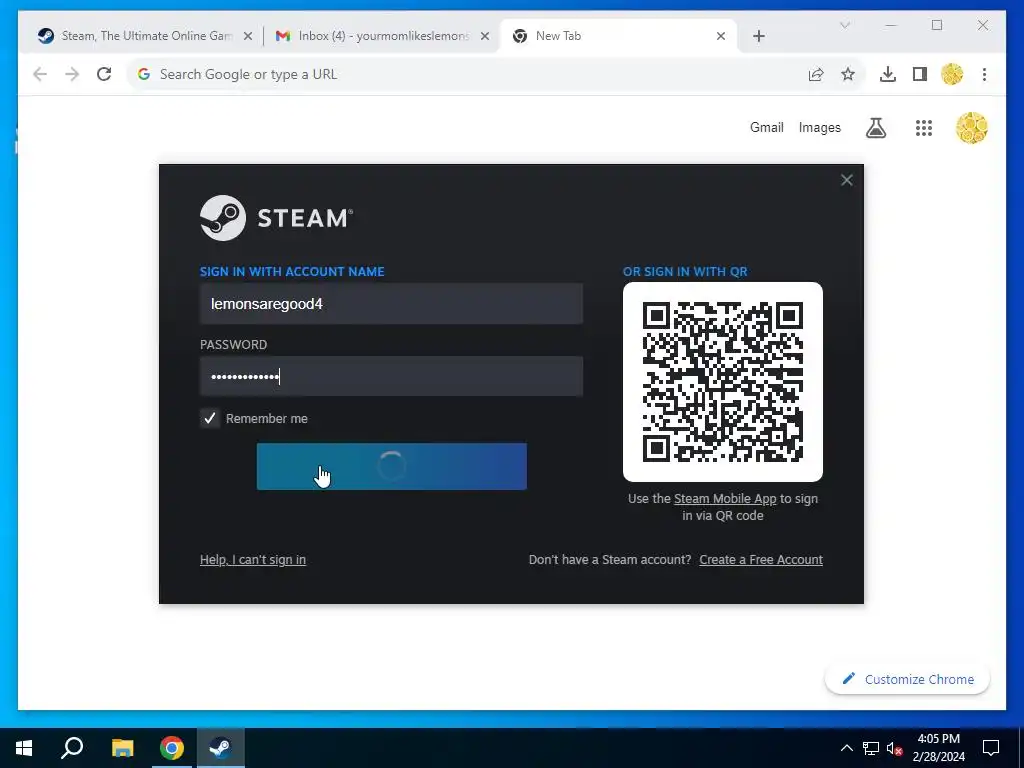The image size is (1024, 768).
Task: Open Search Labs flask icon
Action: point(876,128)
